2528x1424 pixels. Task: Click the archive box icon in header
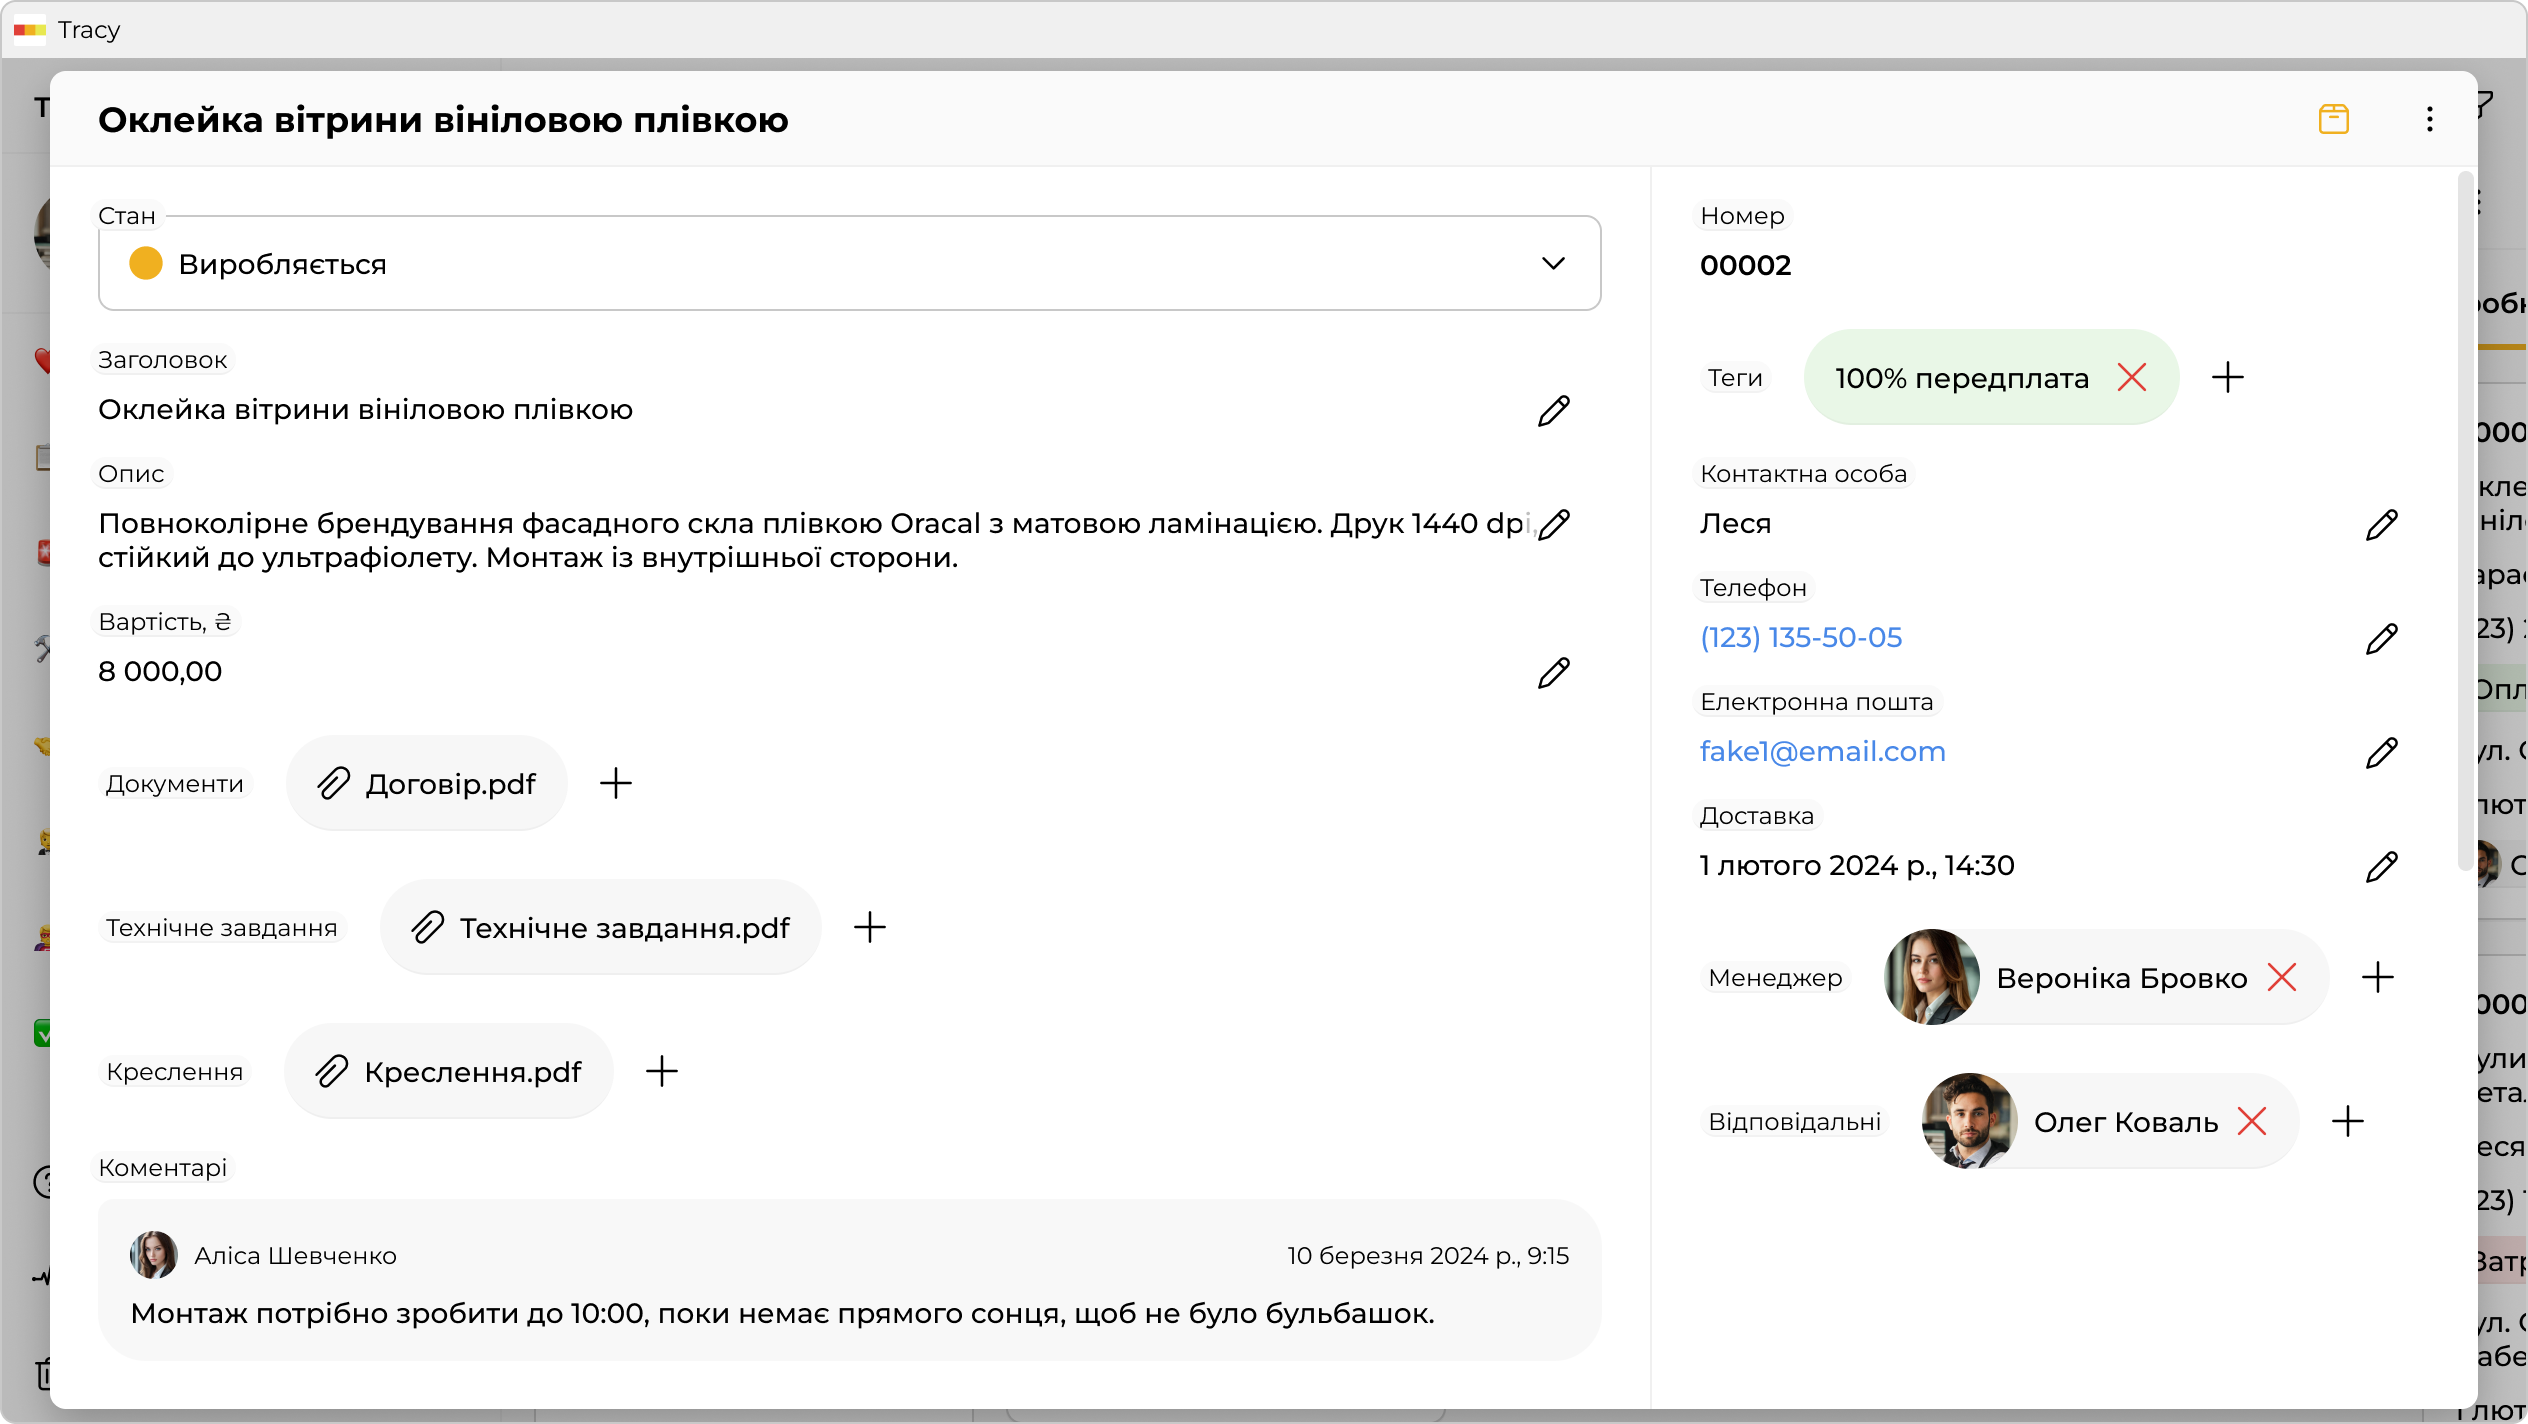(x=2333, y=119)
